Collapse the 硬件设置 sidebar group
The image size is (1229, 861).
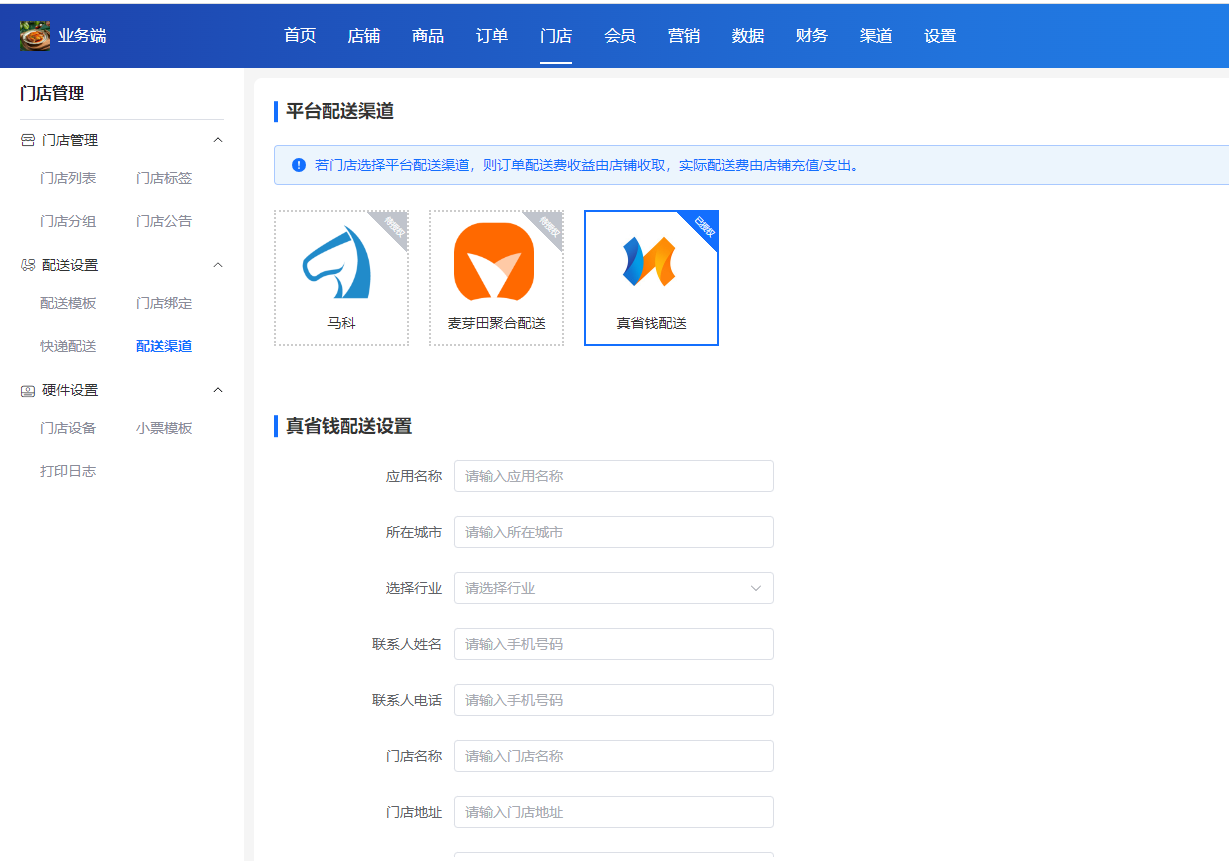click(x=218, y=390)
